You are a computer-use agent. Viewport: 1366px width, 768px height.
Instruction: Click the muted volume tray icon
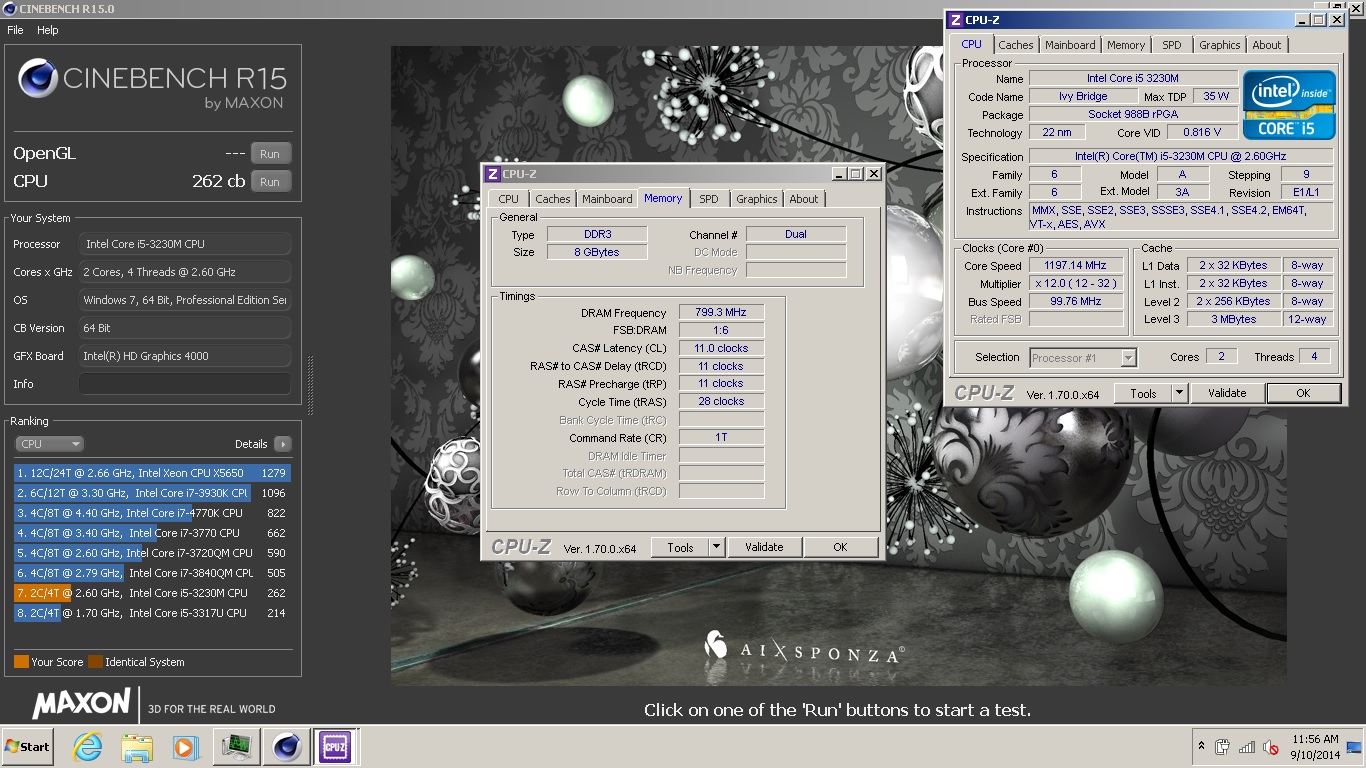point(1271,747)
